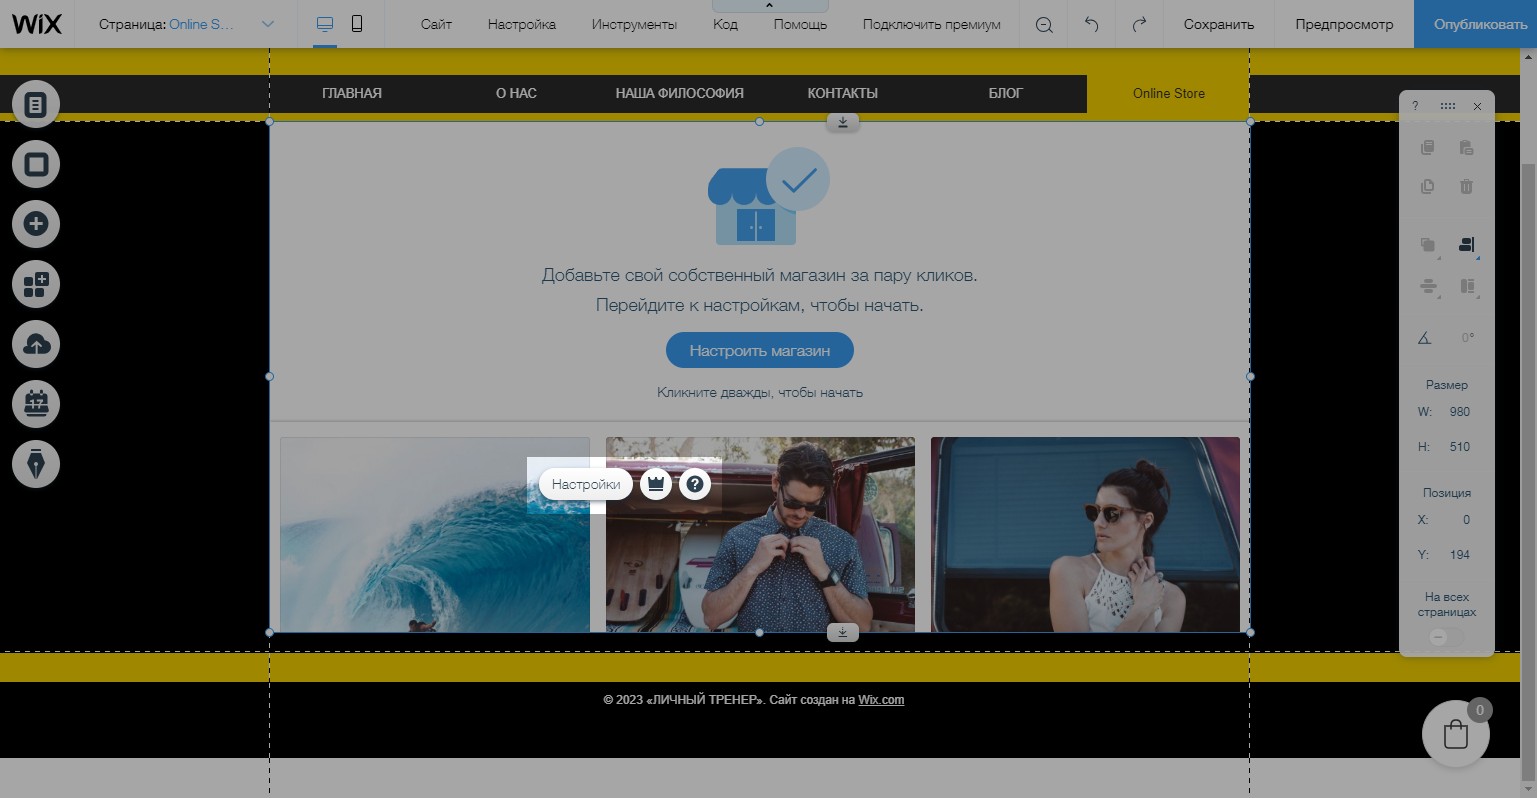Click the zoom out magnifier icon

pos(1044,25)
